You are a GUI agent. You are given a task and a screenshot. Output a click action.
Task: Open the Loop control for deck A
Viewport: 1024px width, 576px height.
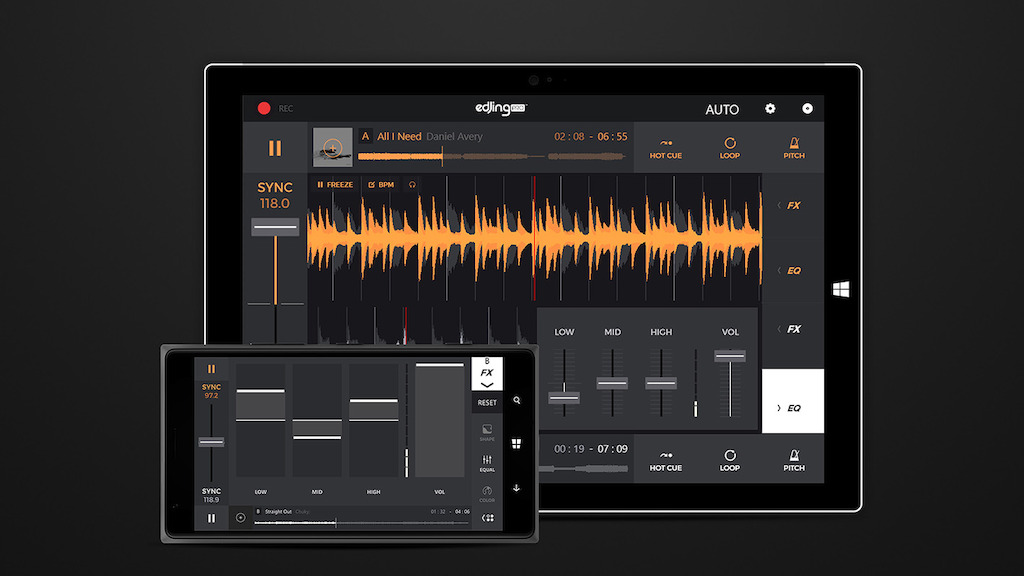729,149
